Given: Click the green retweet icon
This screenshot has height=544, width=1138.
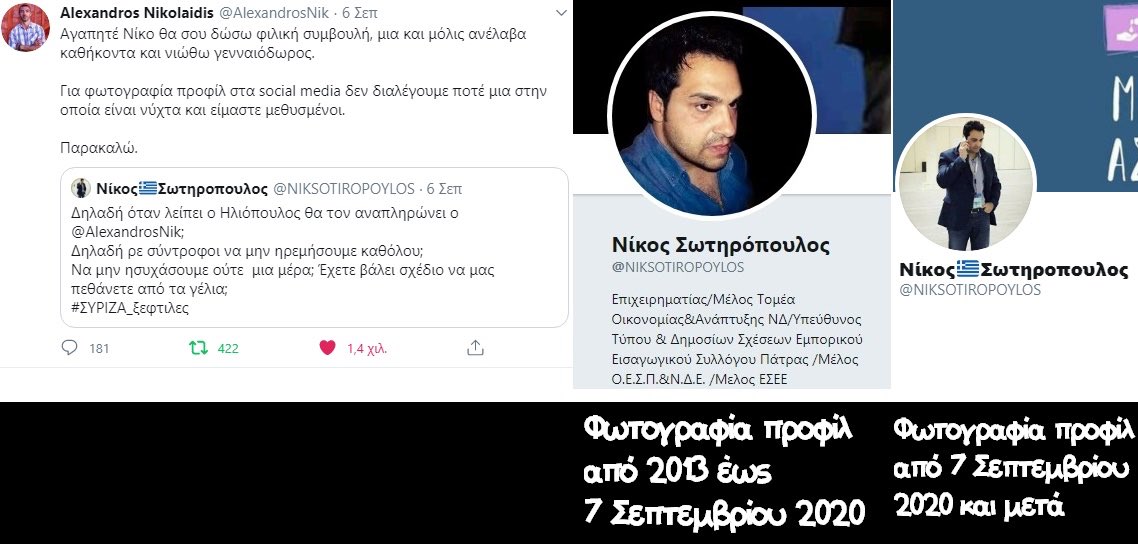Looking at the screenshot, I should pos(198,348).
